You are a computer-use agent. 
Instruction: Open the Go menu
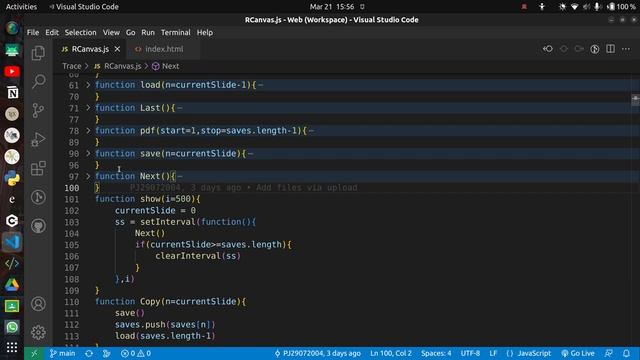pyautogui.click(x=131, y=32)
